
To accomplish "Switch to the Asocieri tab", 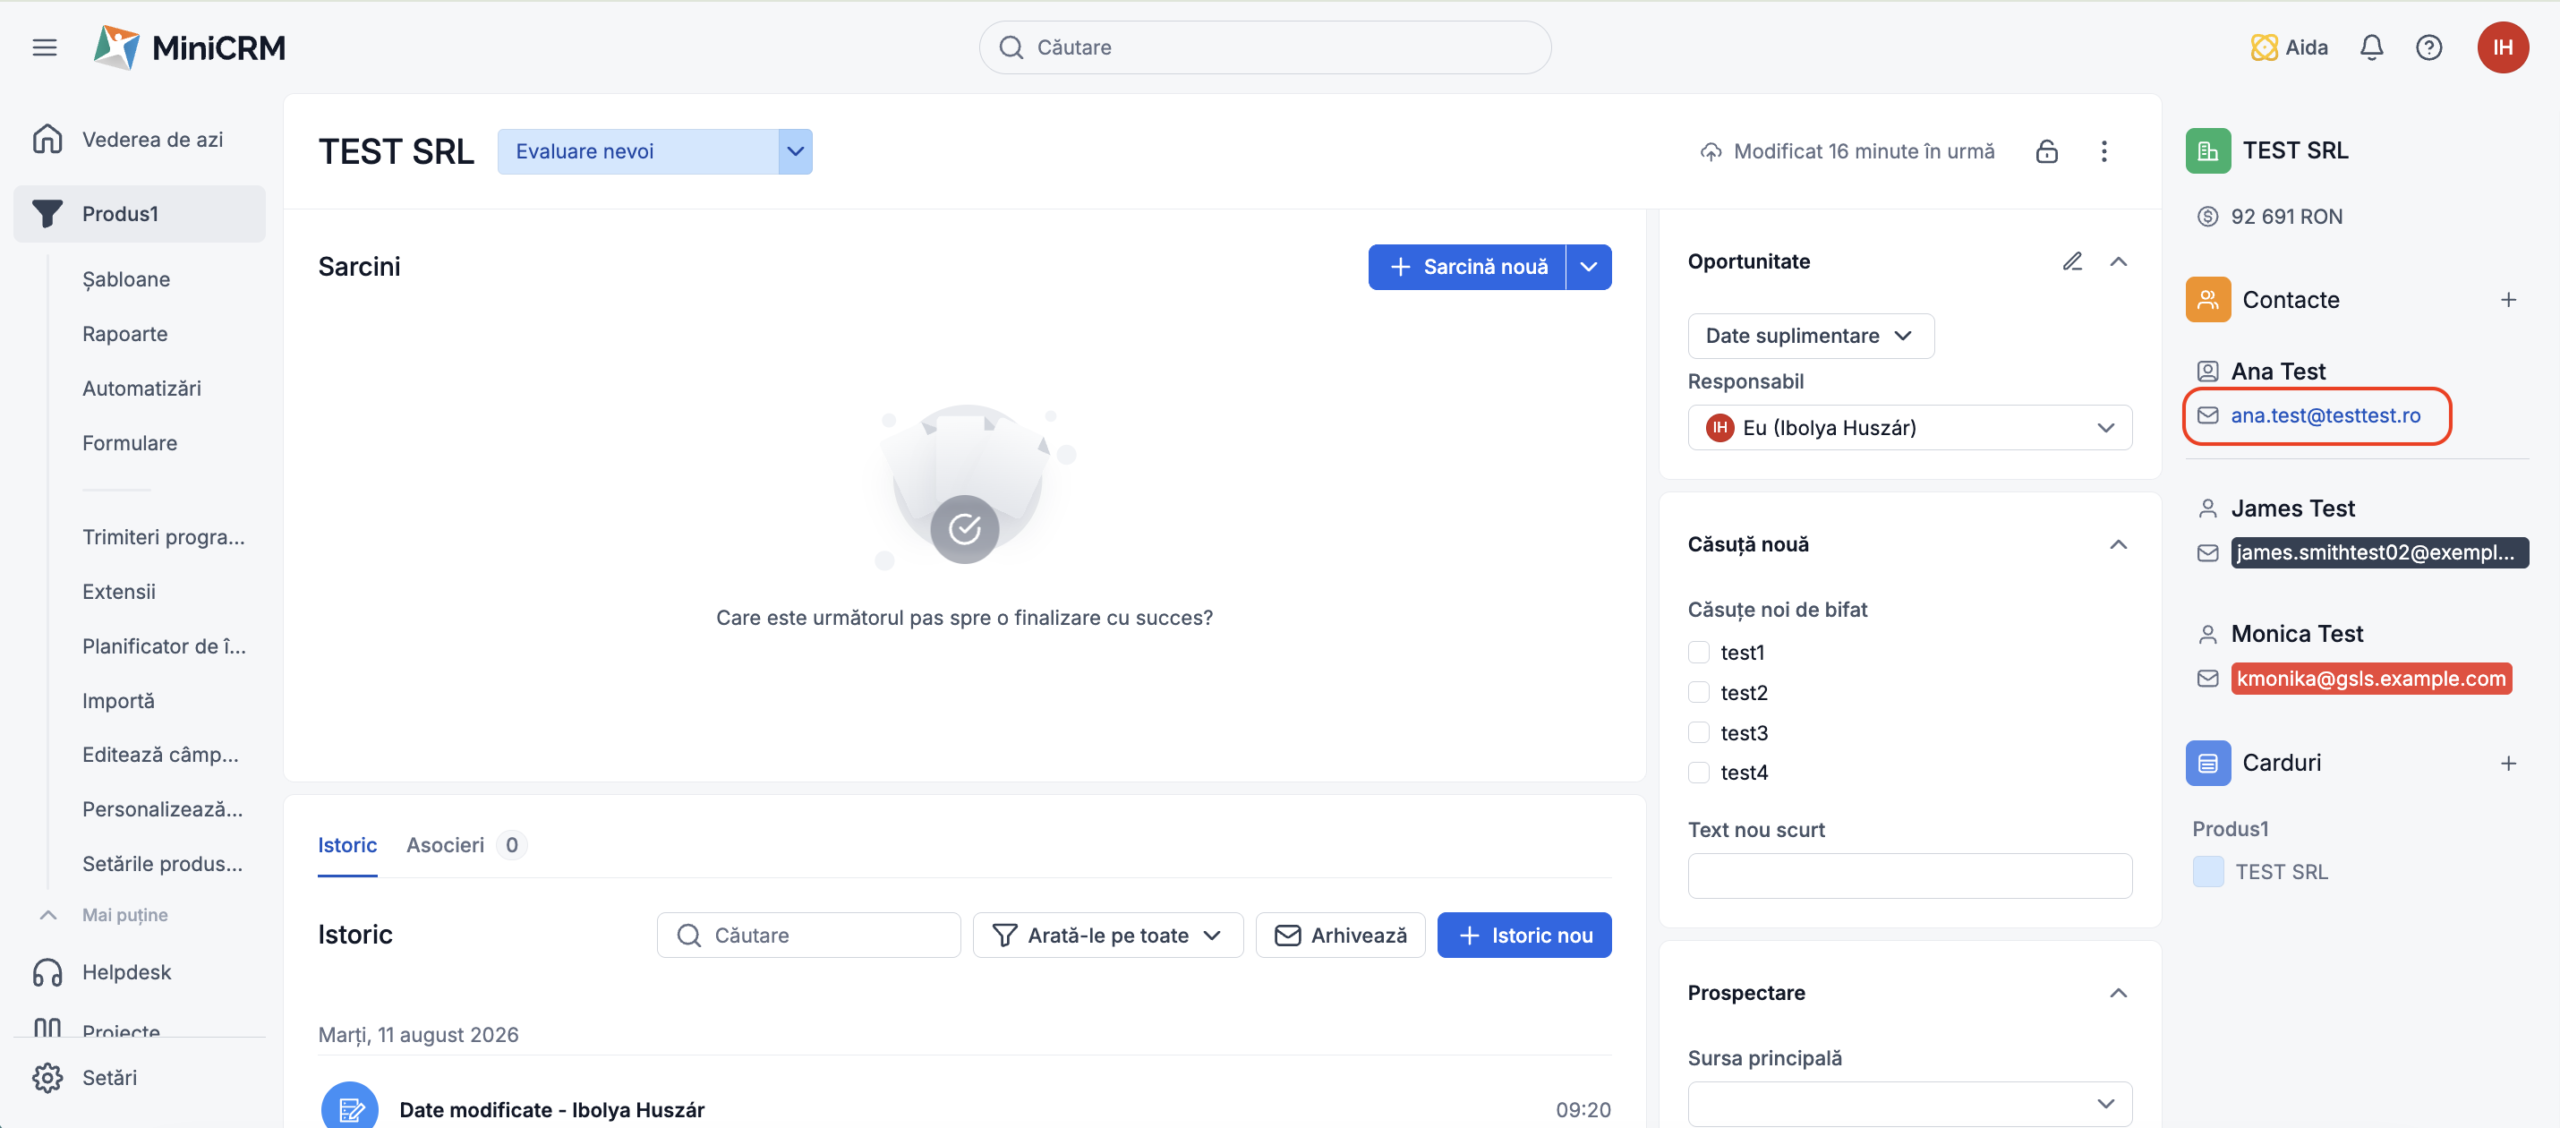I will coord(466,846).
